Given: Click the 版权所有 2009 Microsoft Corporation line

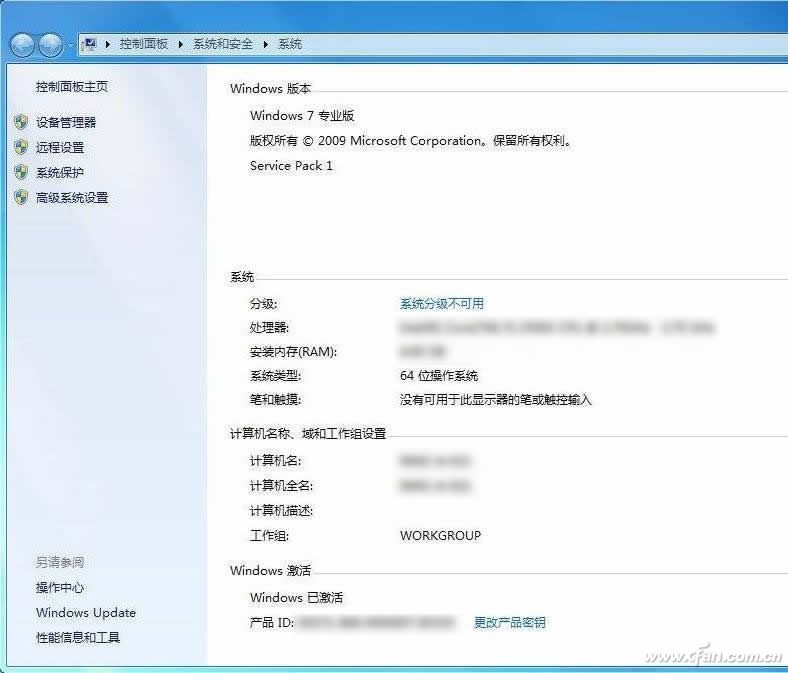Looking at the screenshot, I should point(411,141).
